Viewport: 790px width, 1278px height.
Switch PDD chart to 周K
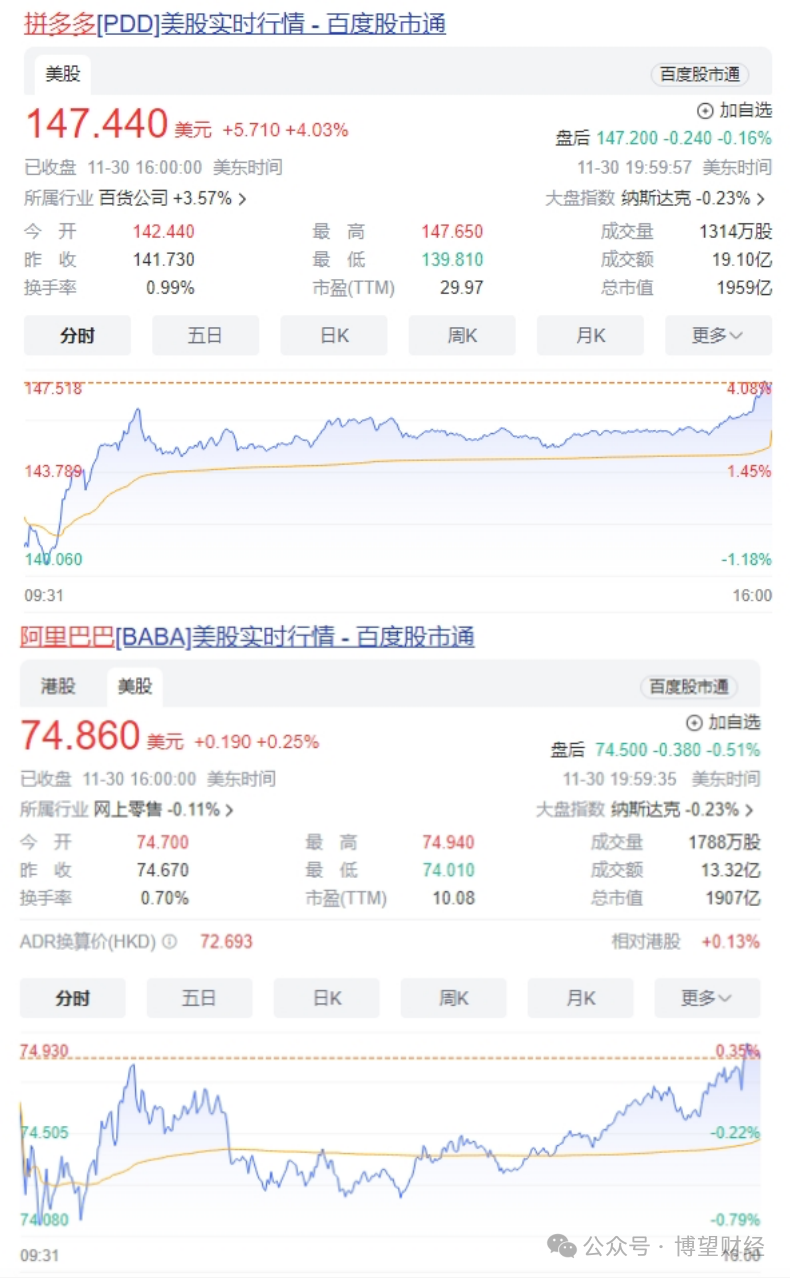[x=462, y=335]
